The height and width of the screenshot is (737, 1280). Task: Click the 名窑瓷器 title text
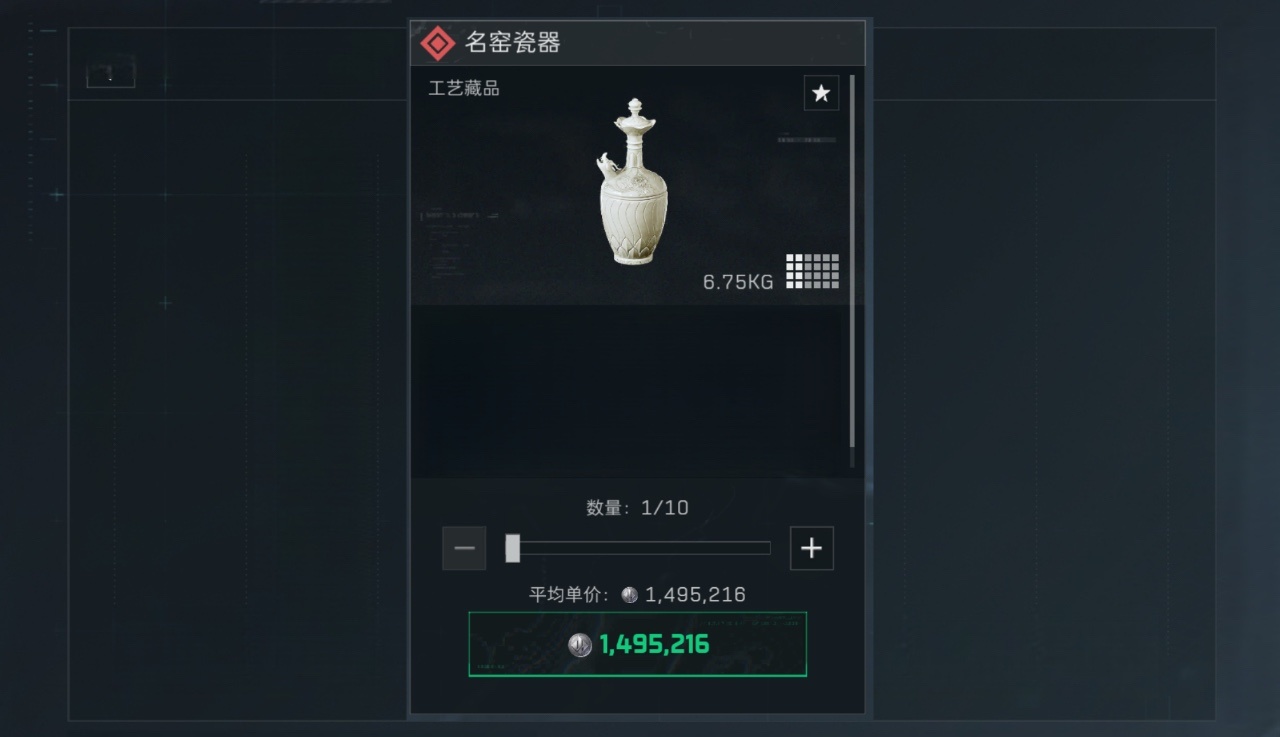point(512,43)
